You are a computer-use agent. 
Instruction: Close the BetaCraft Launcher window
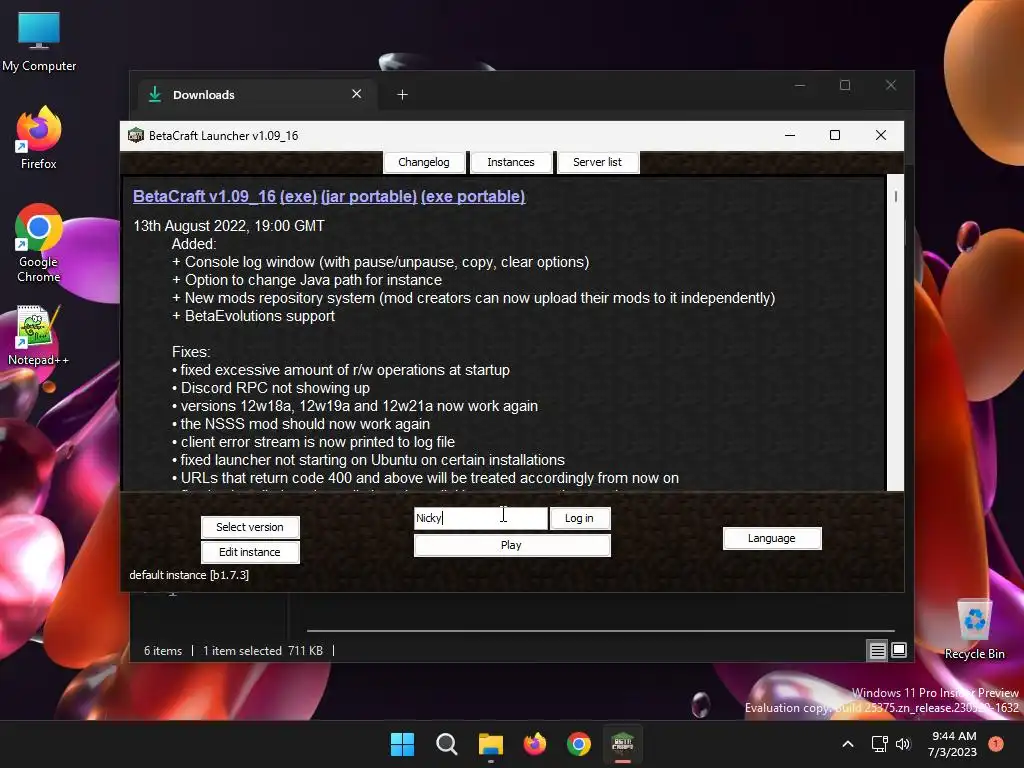(x=880, y=135)
